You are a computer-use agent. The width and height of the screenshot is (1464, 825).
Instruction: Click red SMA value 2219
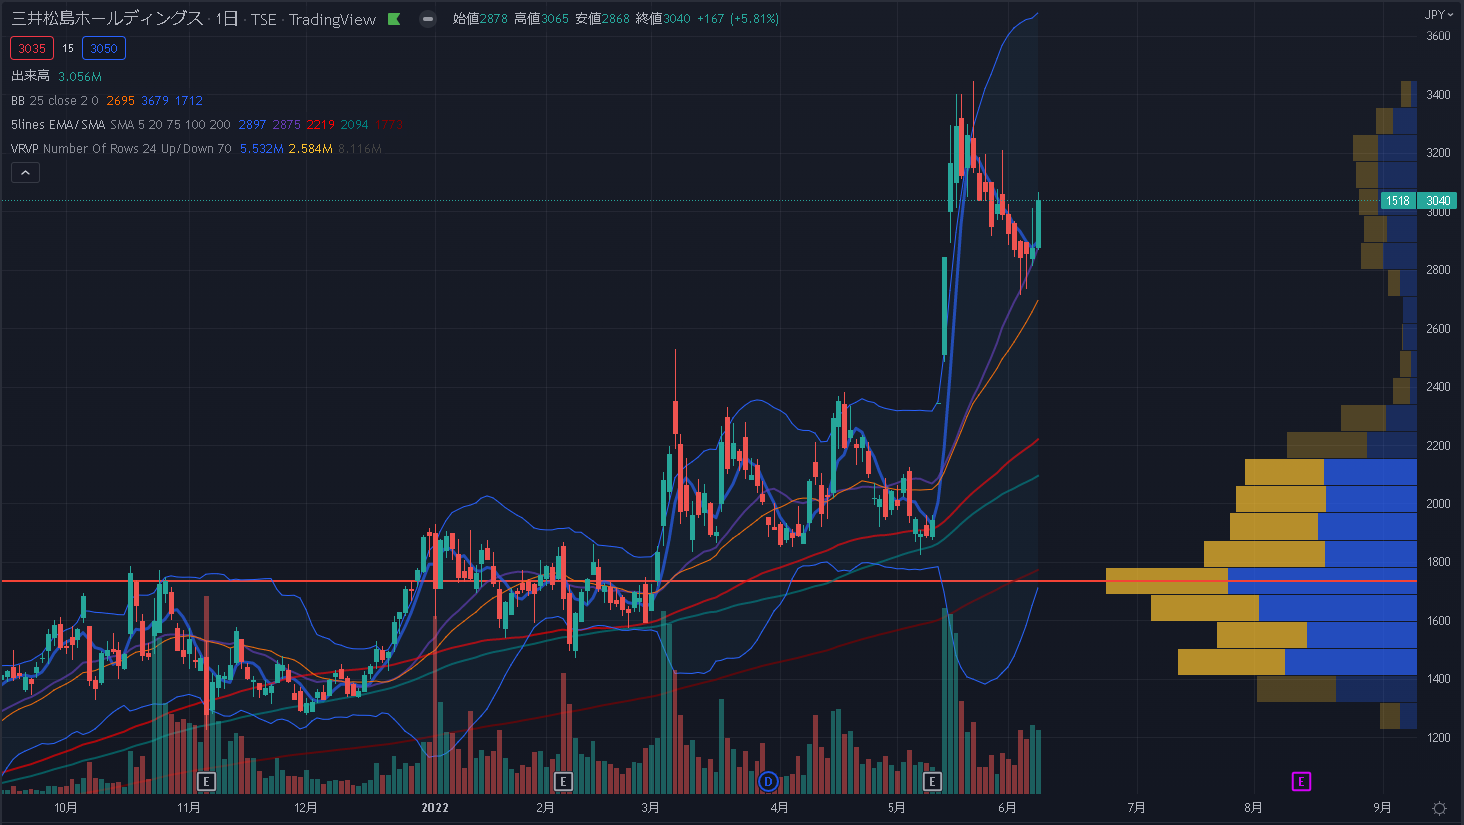pos(321,124)
